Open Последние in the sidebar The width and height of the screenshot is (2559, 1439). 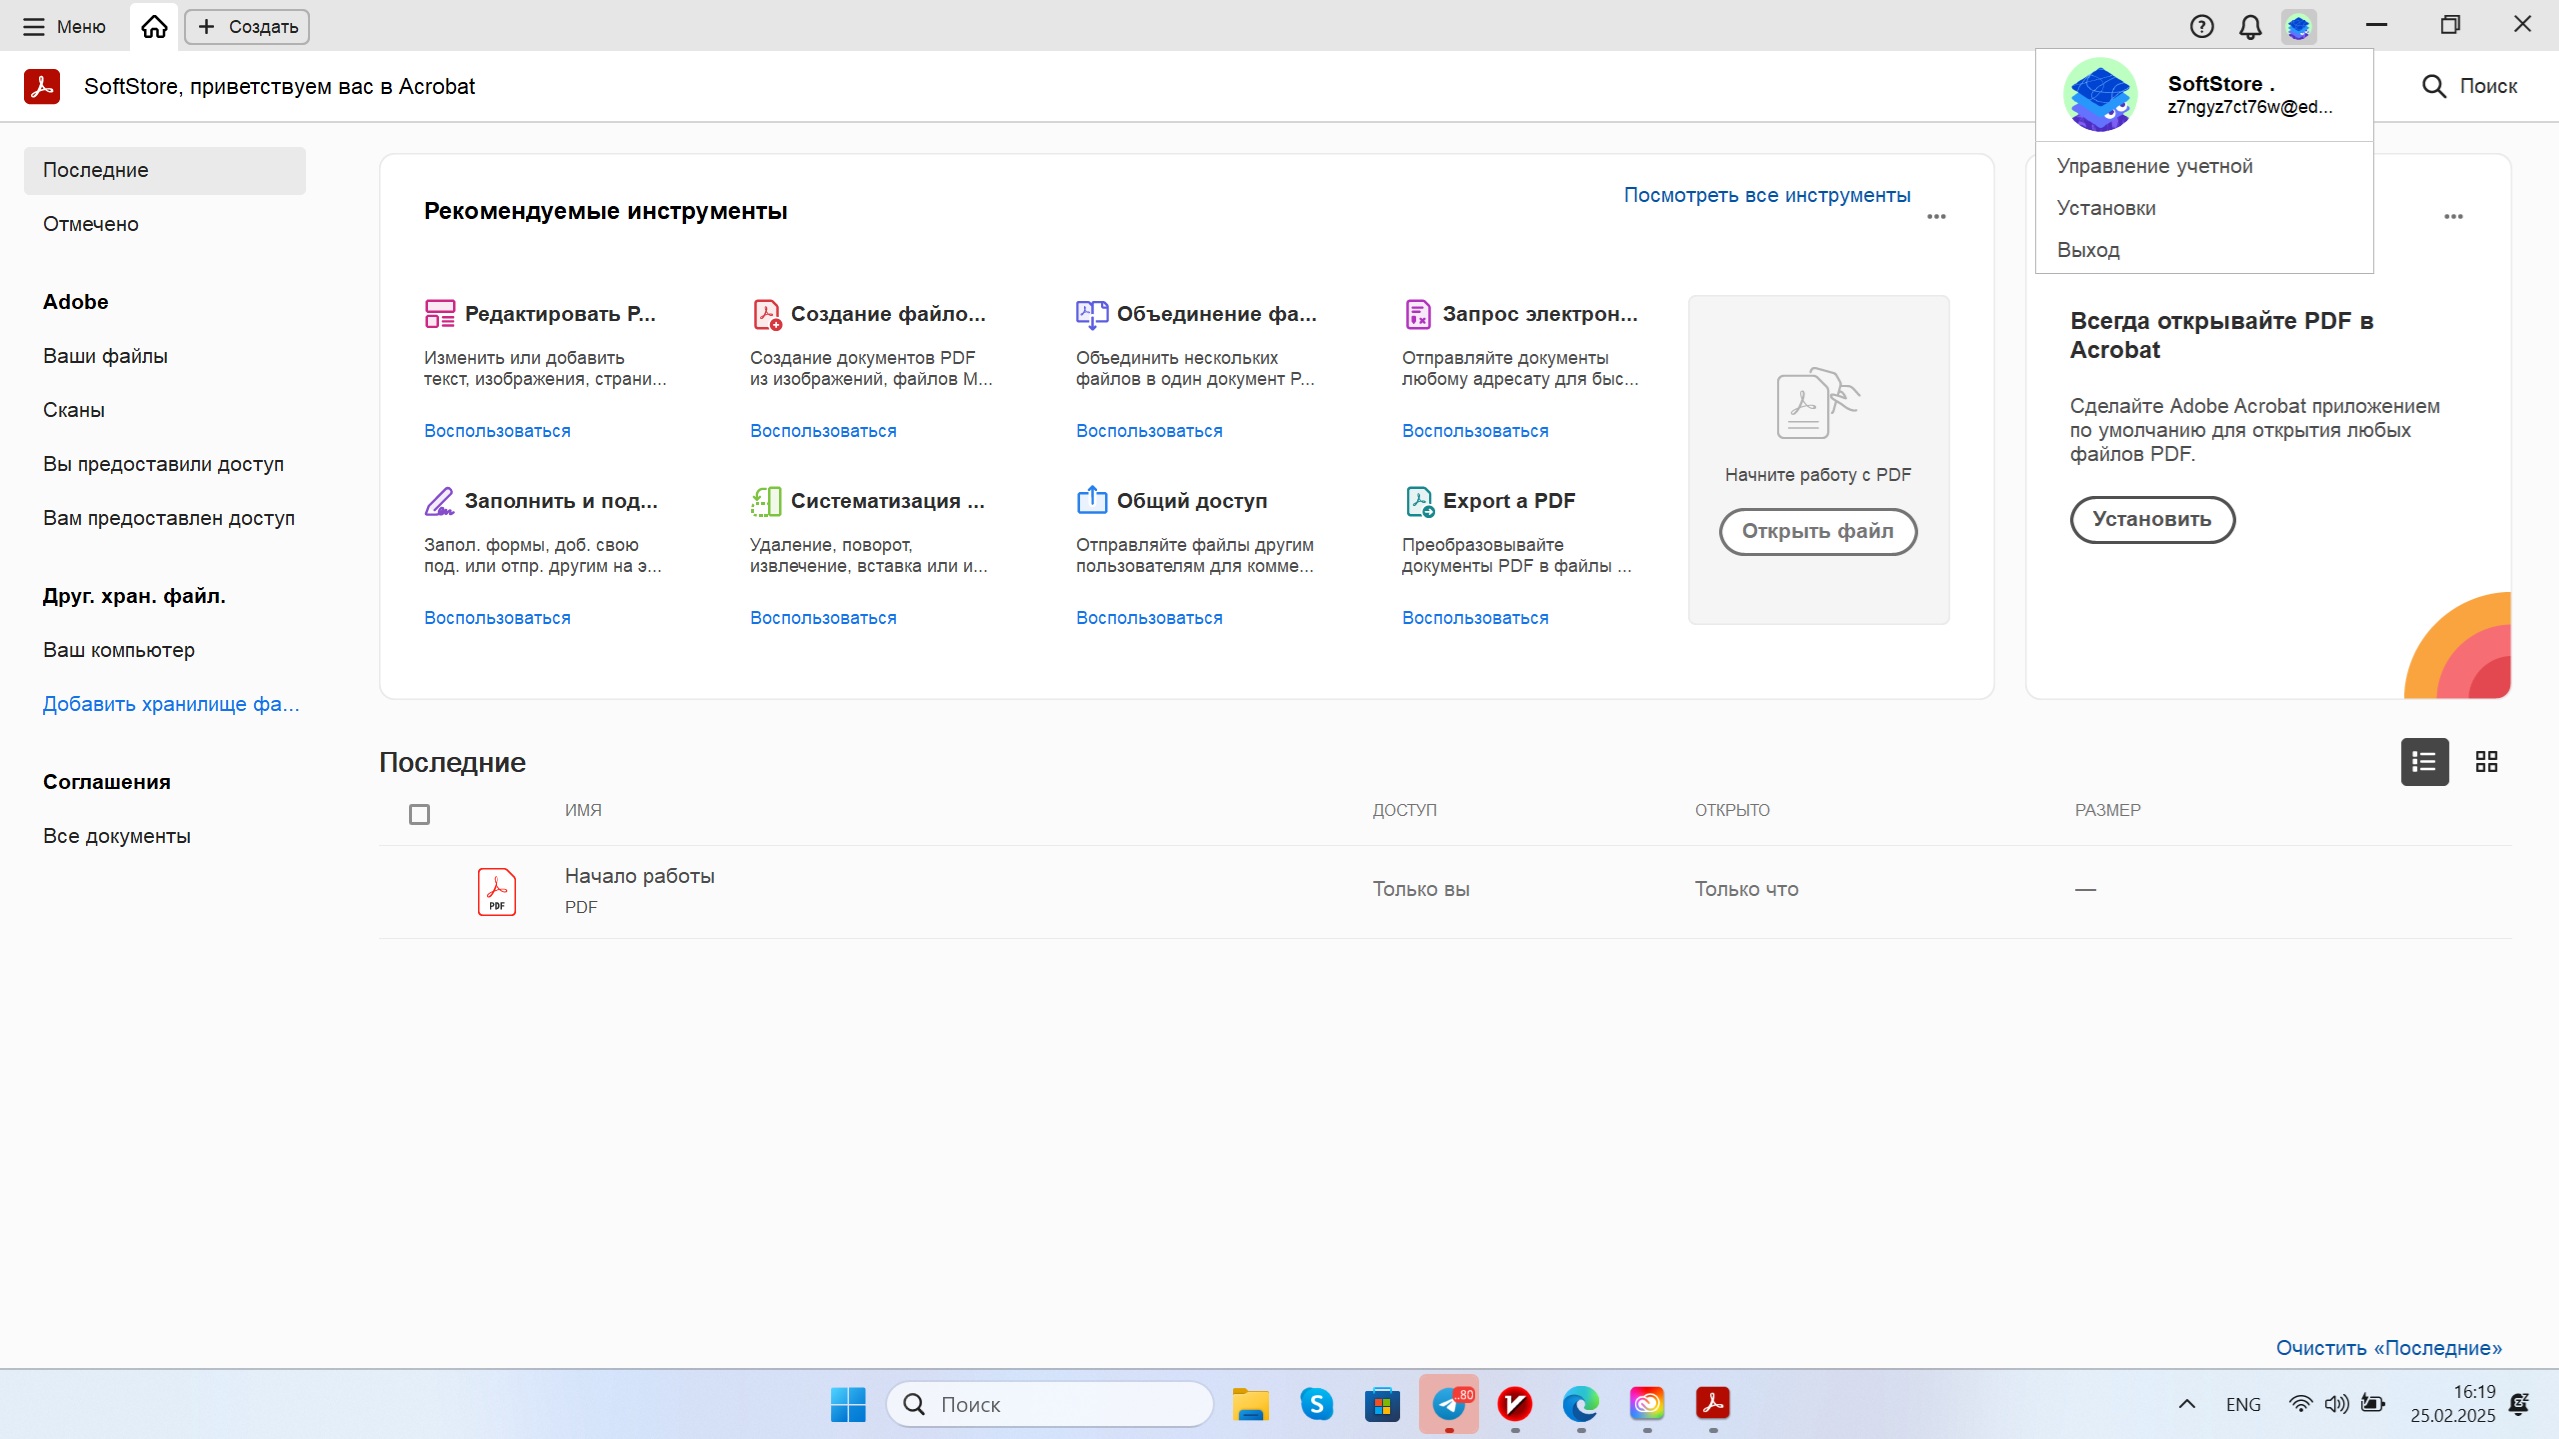tap(165, 171)
